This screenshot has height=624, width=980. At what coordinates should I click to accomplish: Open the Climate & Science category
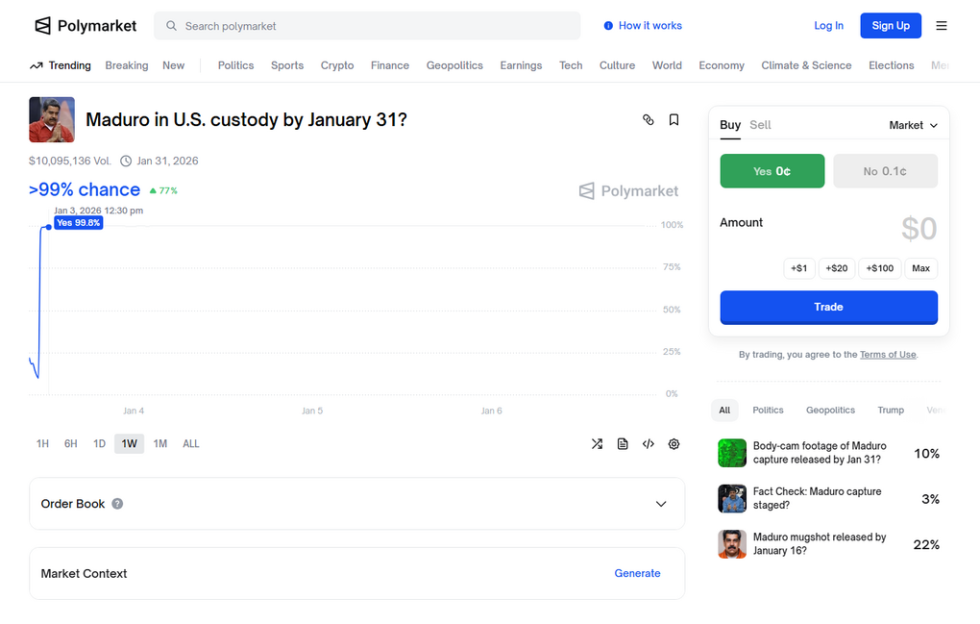(x=806, y=65)
